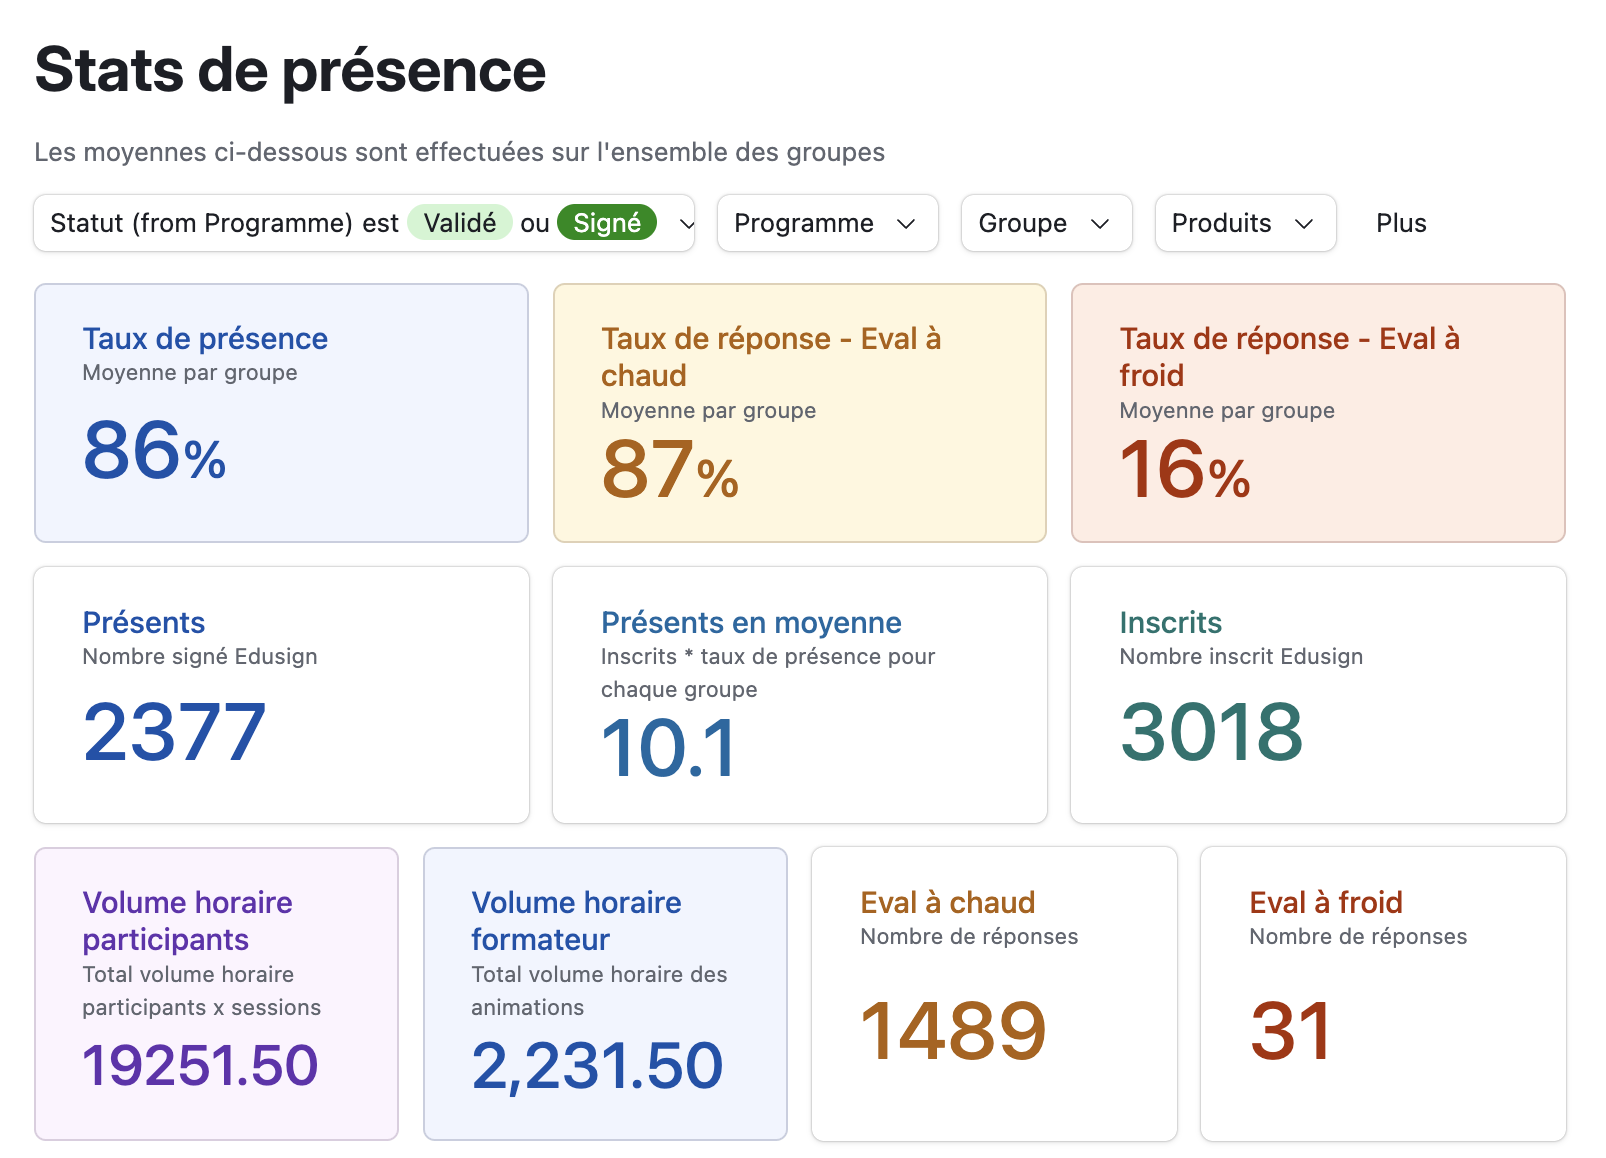Click the Présents en moyenne title
This screenshot has height=1158, width=1606.
coord(751,622)
